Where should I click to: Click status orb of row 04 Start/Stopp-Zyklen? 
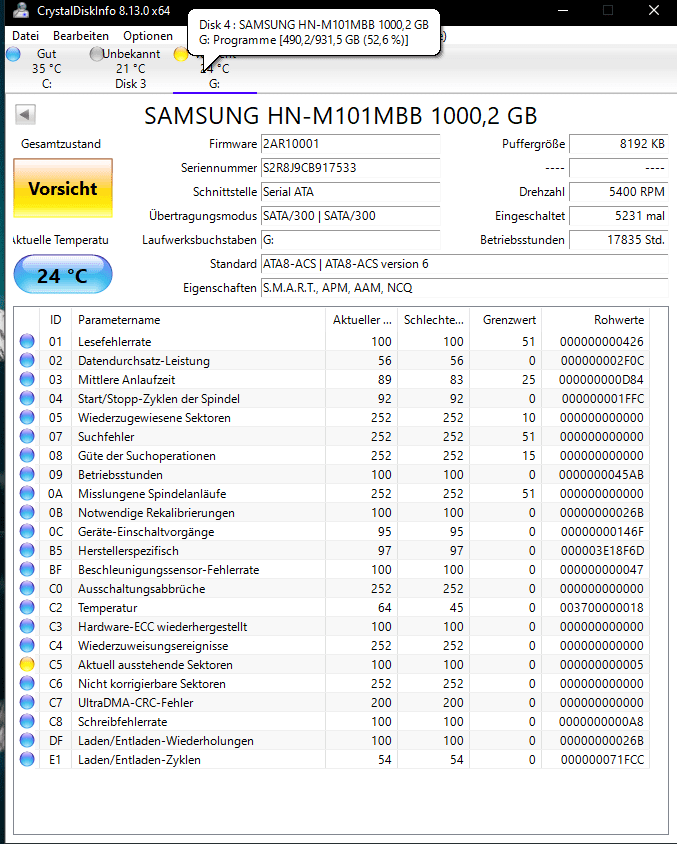pyautogui.click(x=27, y=398)
